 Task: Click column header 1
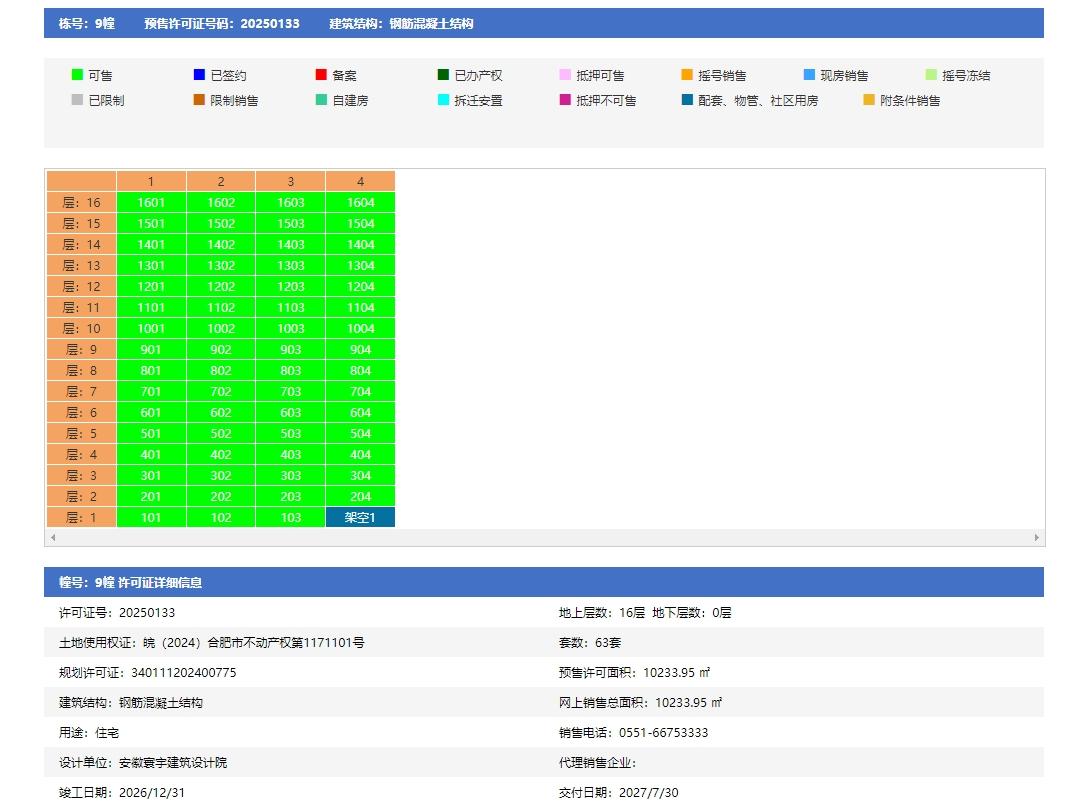[151, 181]
